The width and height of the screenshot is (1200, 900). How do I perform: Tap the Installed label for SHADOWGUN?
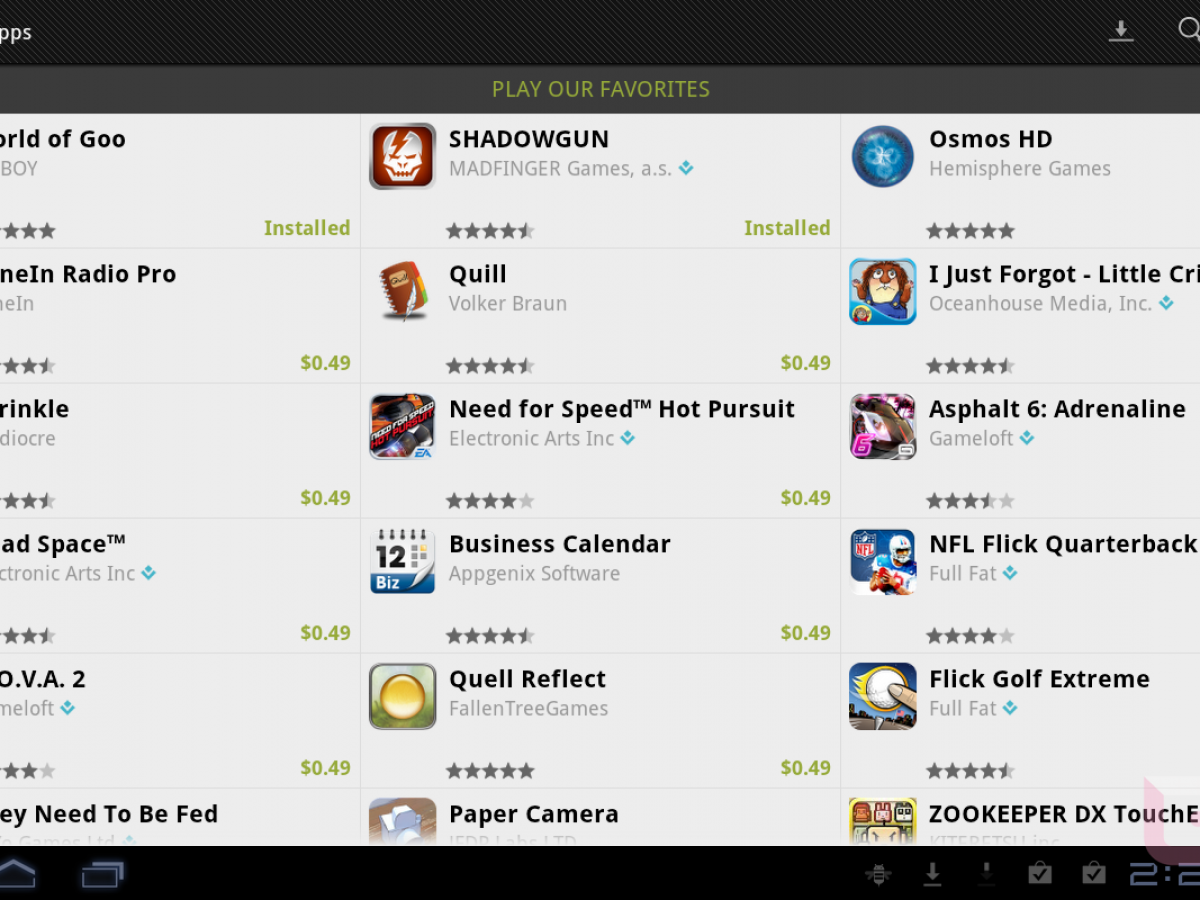pyautogui.click(x=787, y=228)
